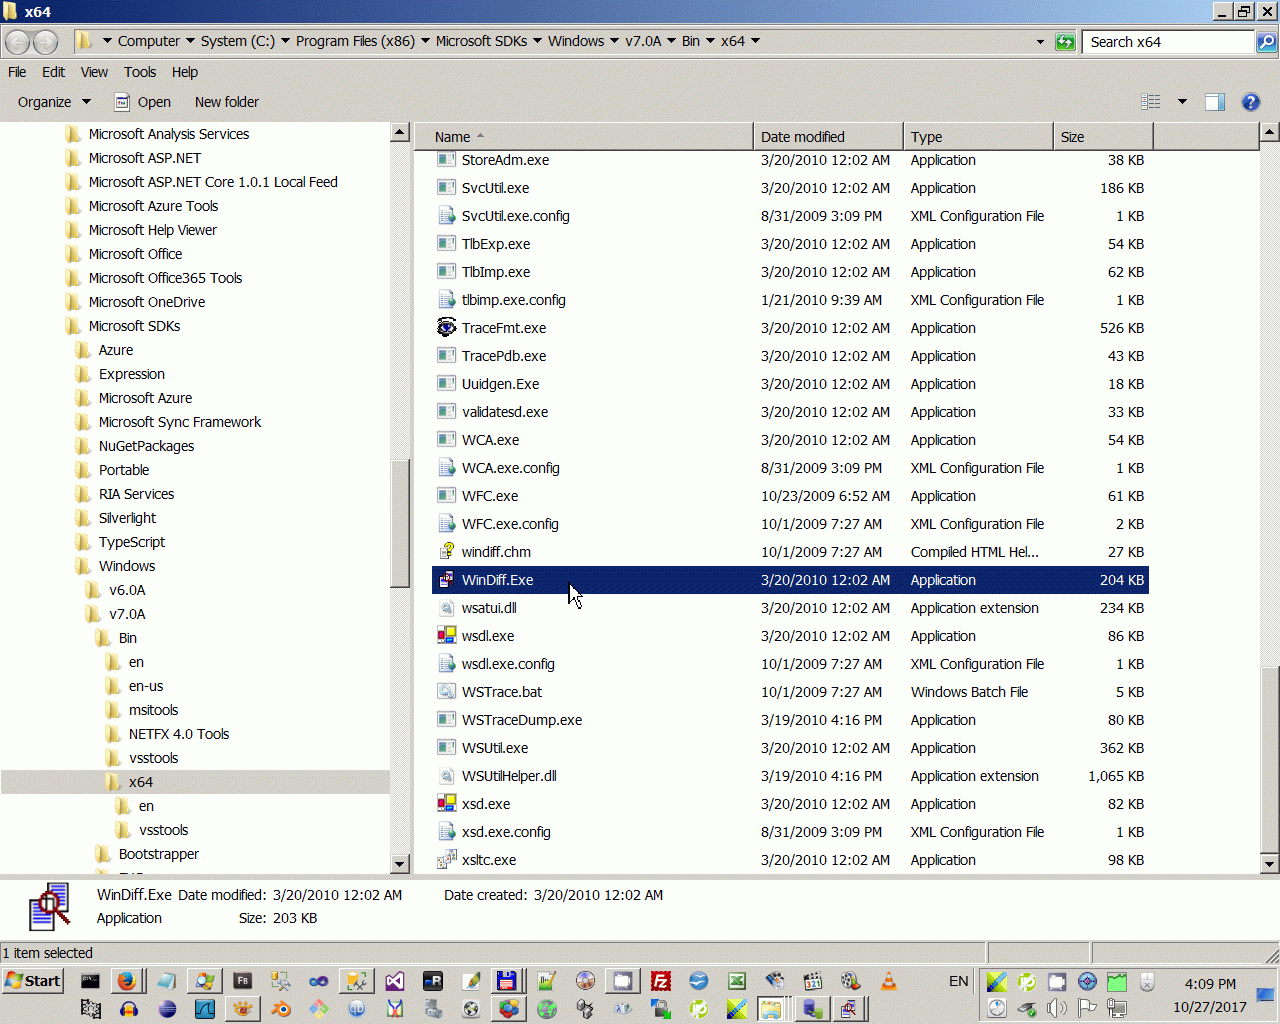Click the xsd.exe file icon
This screenshot has height=1024, width=1280.
pos(446,803)
